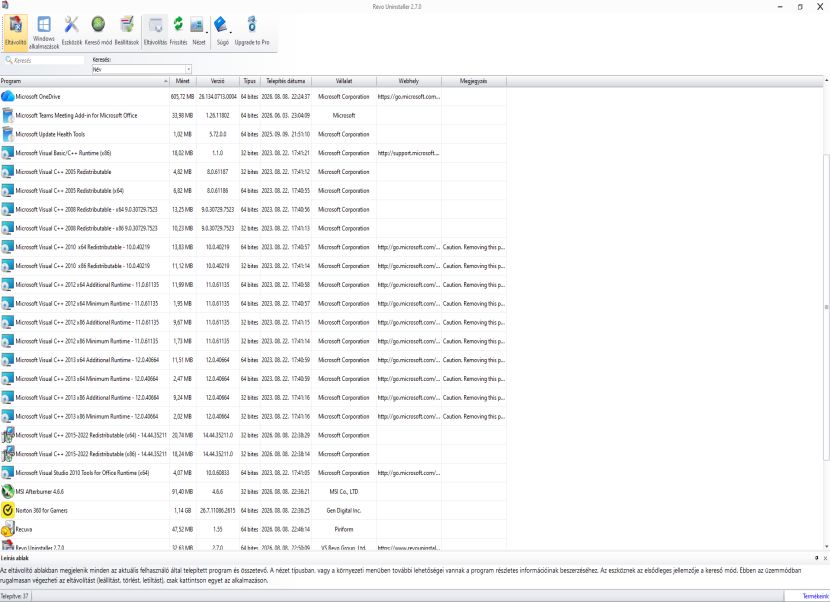Select Visual C++ 2015-2022 Redistributable (x64) icon

7,435
